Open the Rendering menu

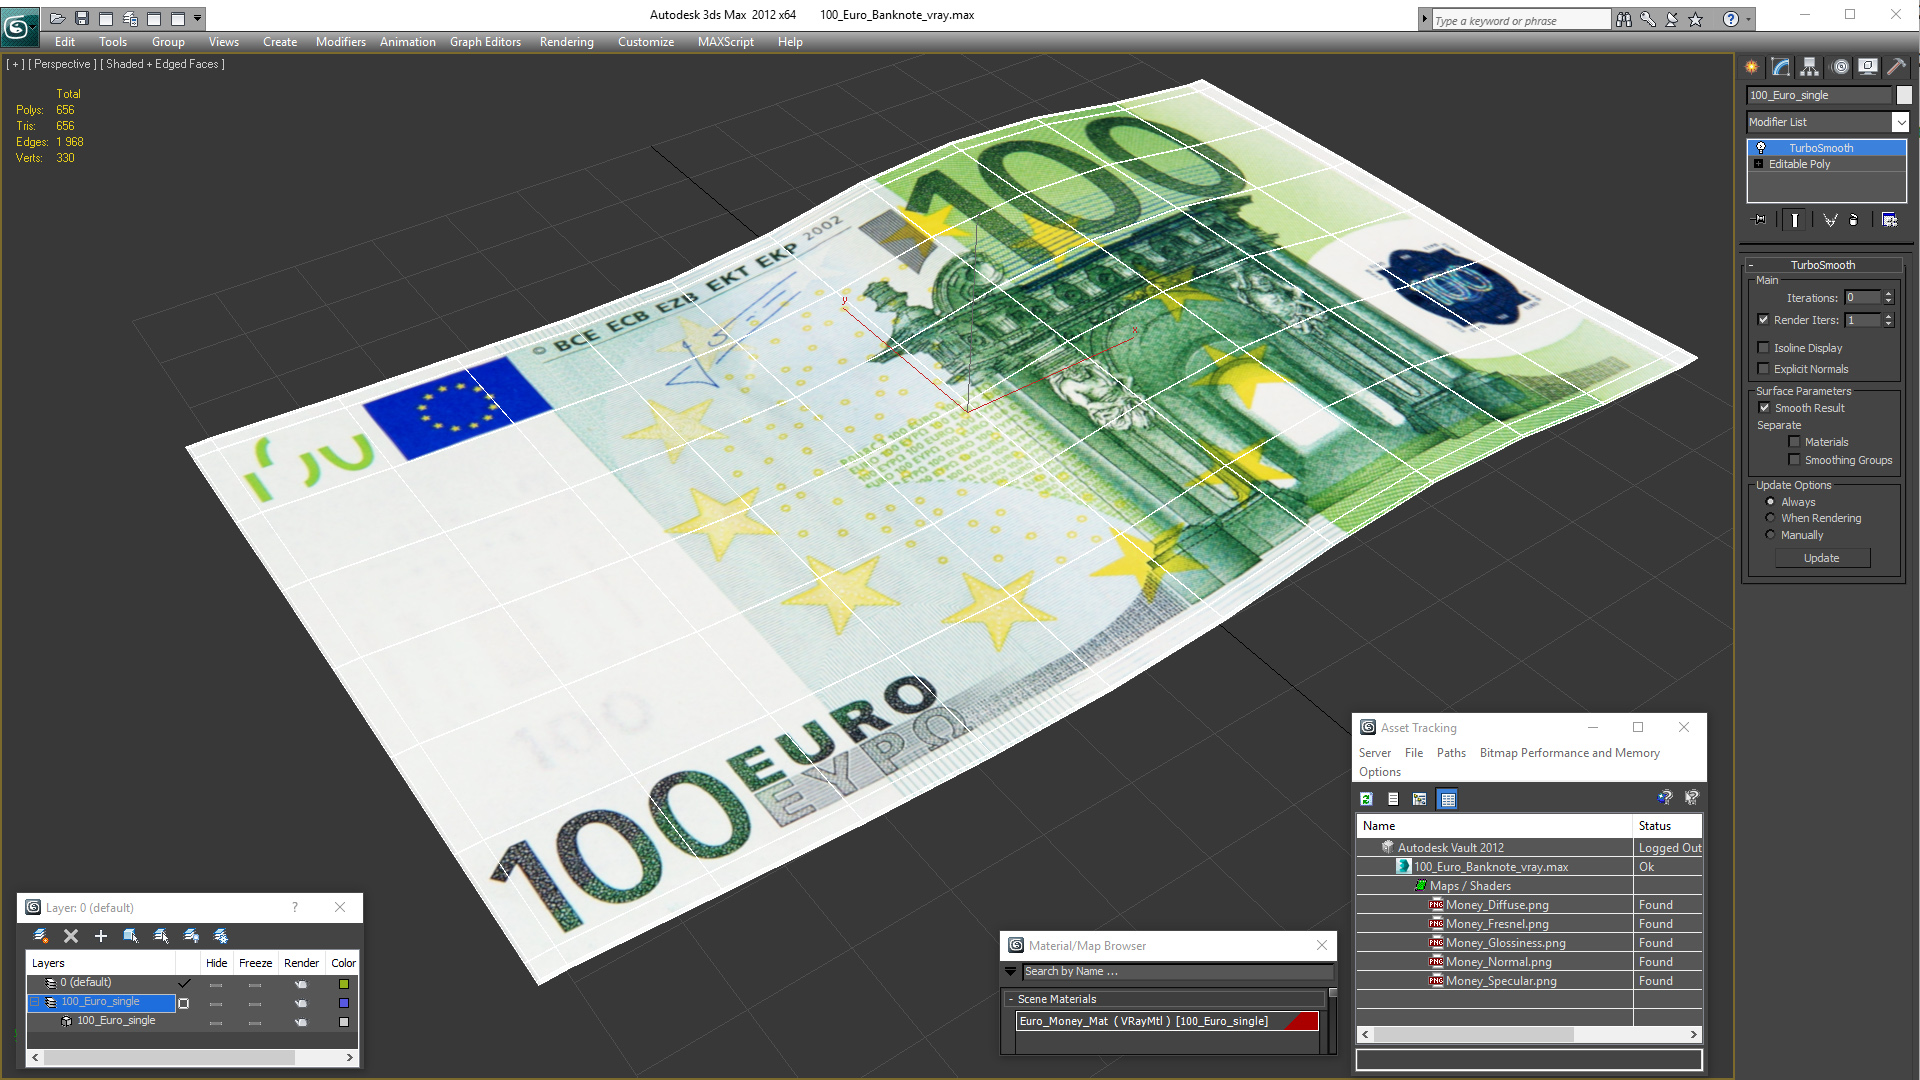click(x=567, y=42)
